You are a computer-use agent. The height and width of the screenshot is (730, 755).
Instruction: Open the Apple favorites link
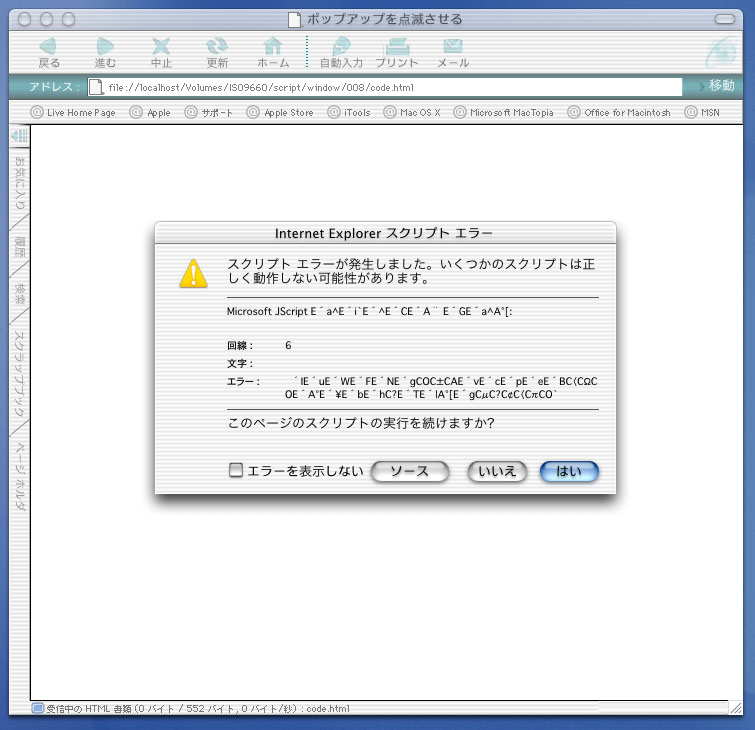point(150,113)
